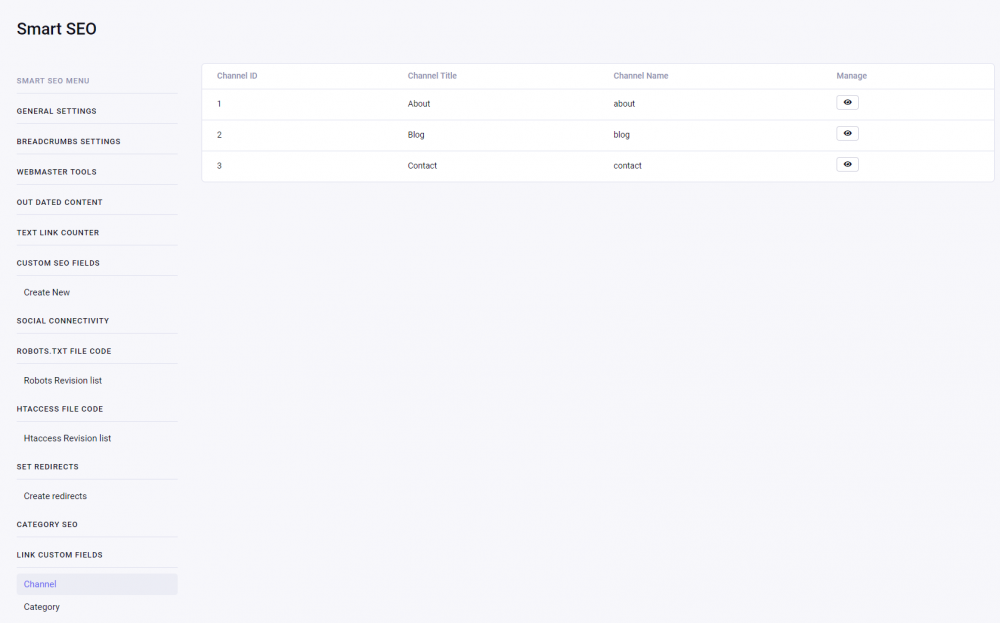Click the eye icon for the Blog channel
The width and height of the screenshot is (1000, 623).
tap(847, 133)
